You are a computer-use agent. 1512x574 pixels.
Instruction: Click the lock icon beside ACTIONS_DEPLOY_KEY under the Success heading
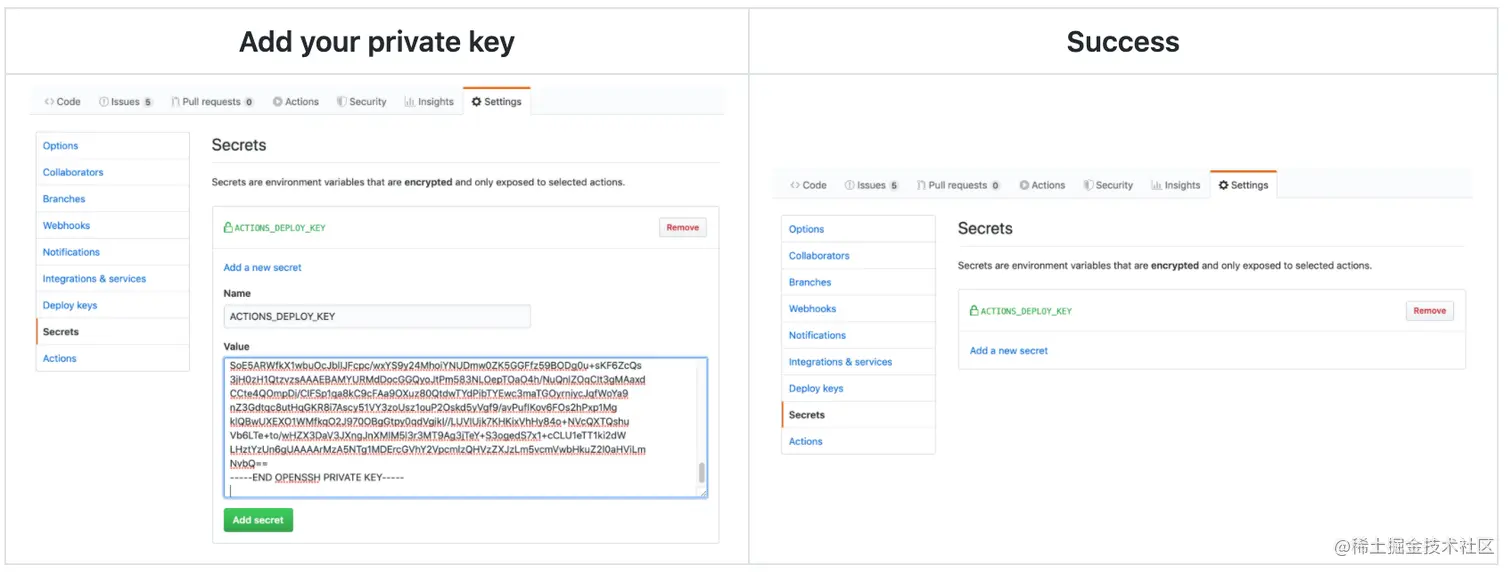(x=974, y=311)
